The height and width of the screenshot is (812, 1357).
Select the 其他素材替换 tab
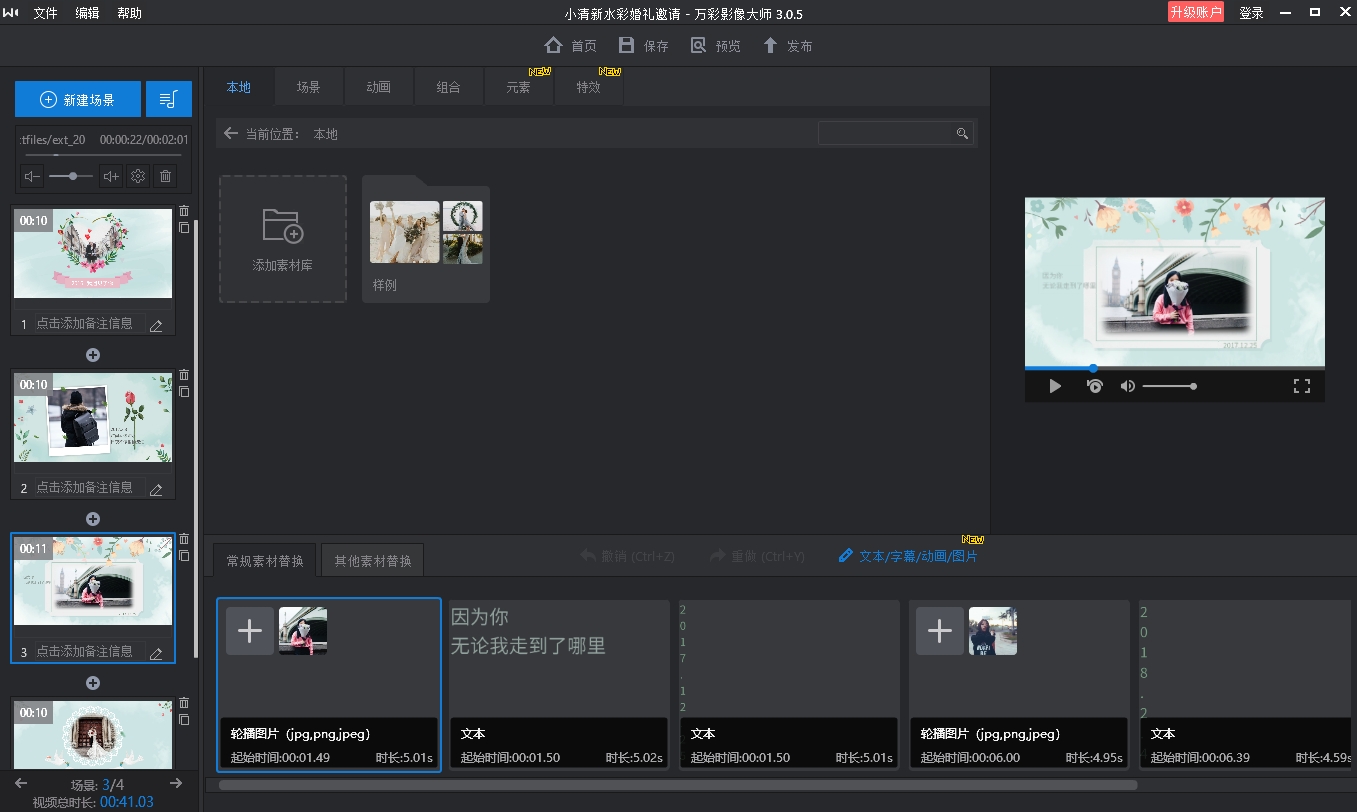373,561
